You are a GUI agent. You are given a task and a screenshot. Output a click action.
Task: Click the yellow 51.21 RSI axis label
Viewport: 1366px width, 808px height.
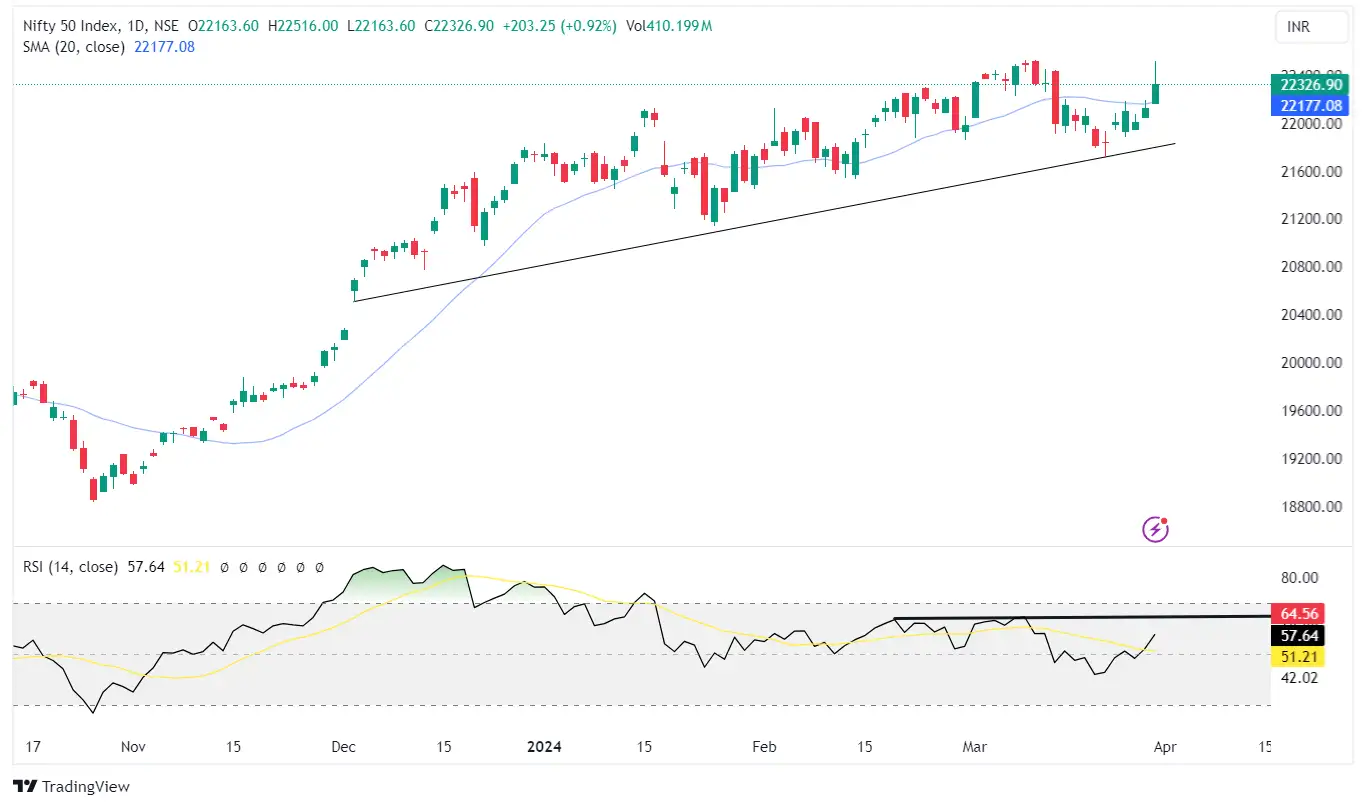pos(1297,657)
